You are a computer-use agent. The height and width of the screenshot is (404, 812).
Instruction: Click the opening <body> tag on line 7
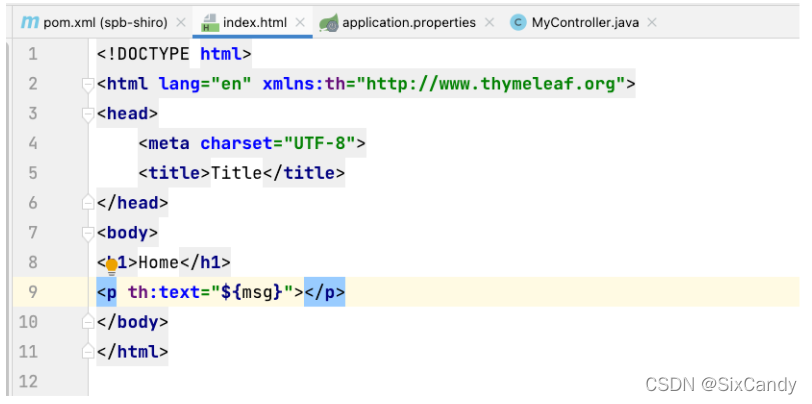pos(127,233)
